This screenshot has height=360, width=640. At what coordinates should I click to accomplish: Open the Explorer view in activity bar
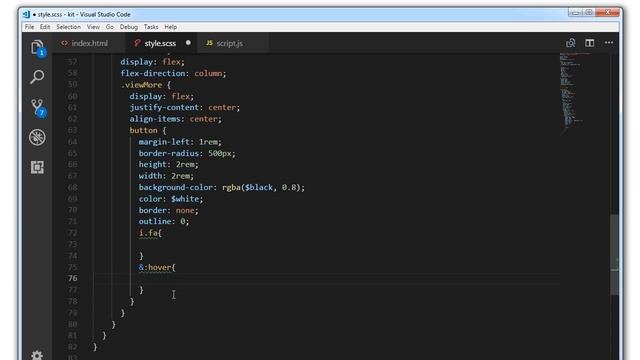point(37,48)
